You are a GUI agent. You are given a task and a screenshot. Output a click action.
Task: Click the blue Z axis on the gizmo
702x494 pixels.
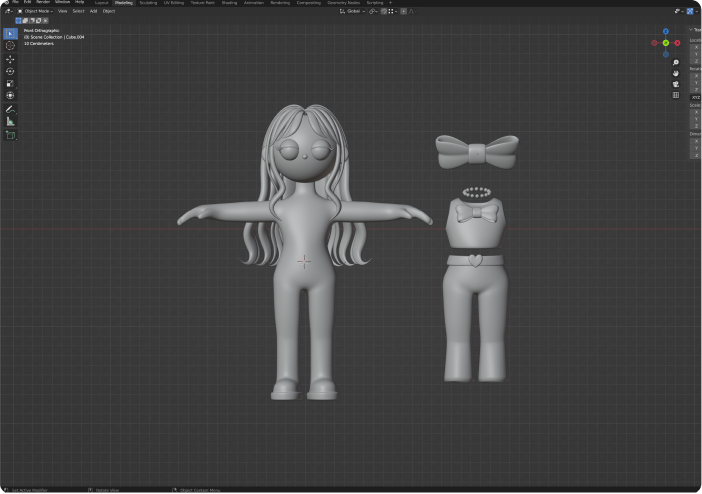point(666,31)
